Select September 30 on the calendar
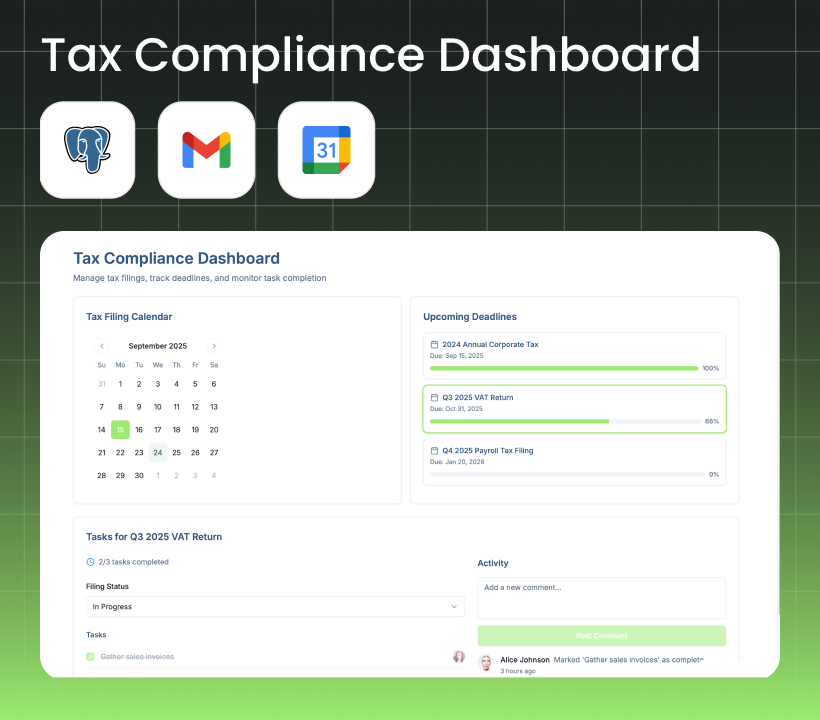 [139, 475]
